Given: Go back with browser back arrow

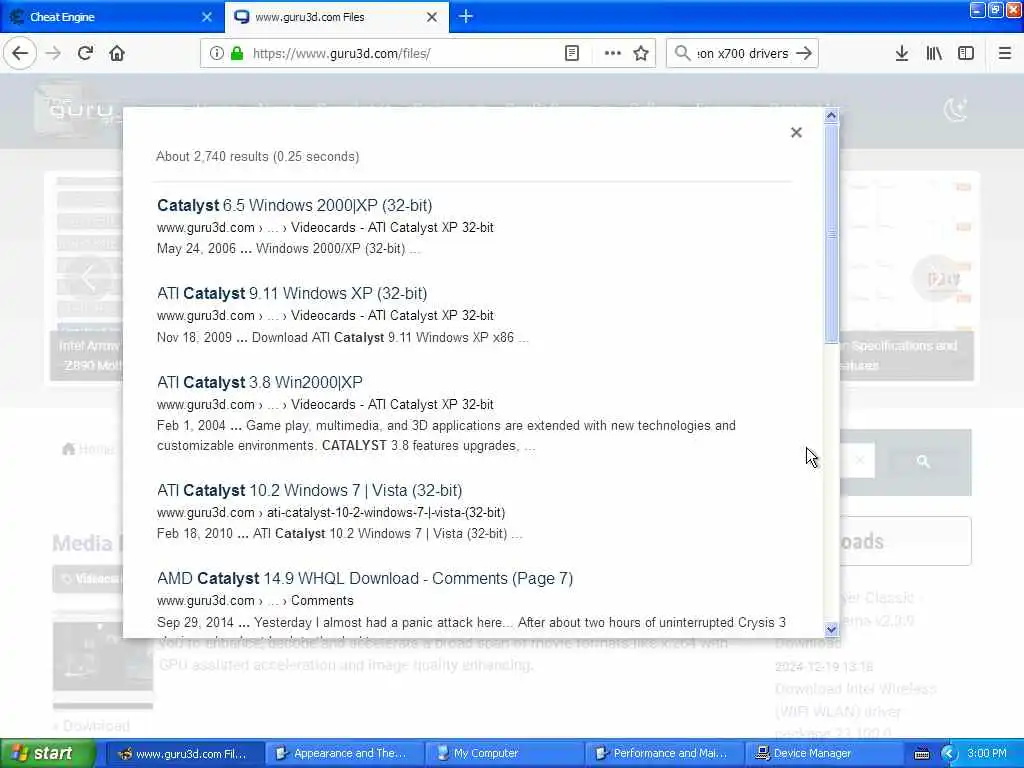Looking at the screenshot, I should point(20,54).
